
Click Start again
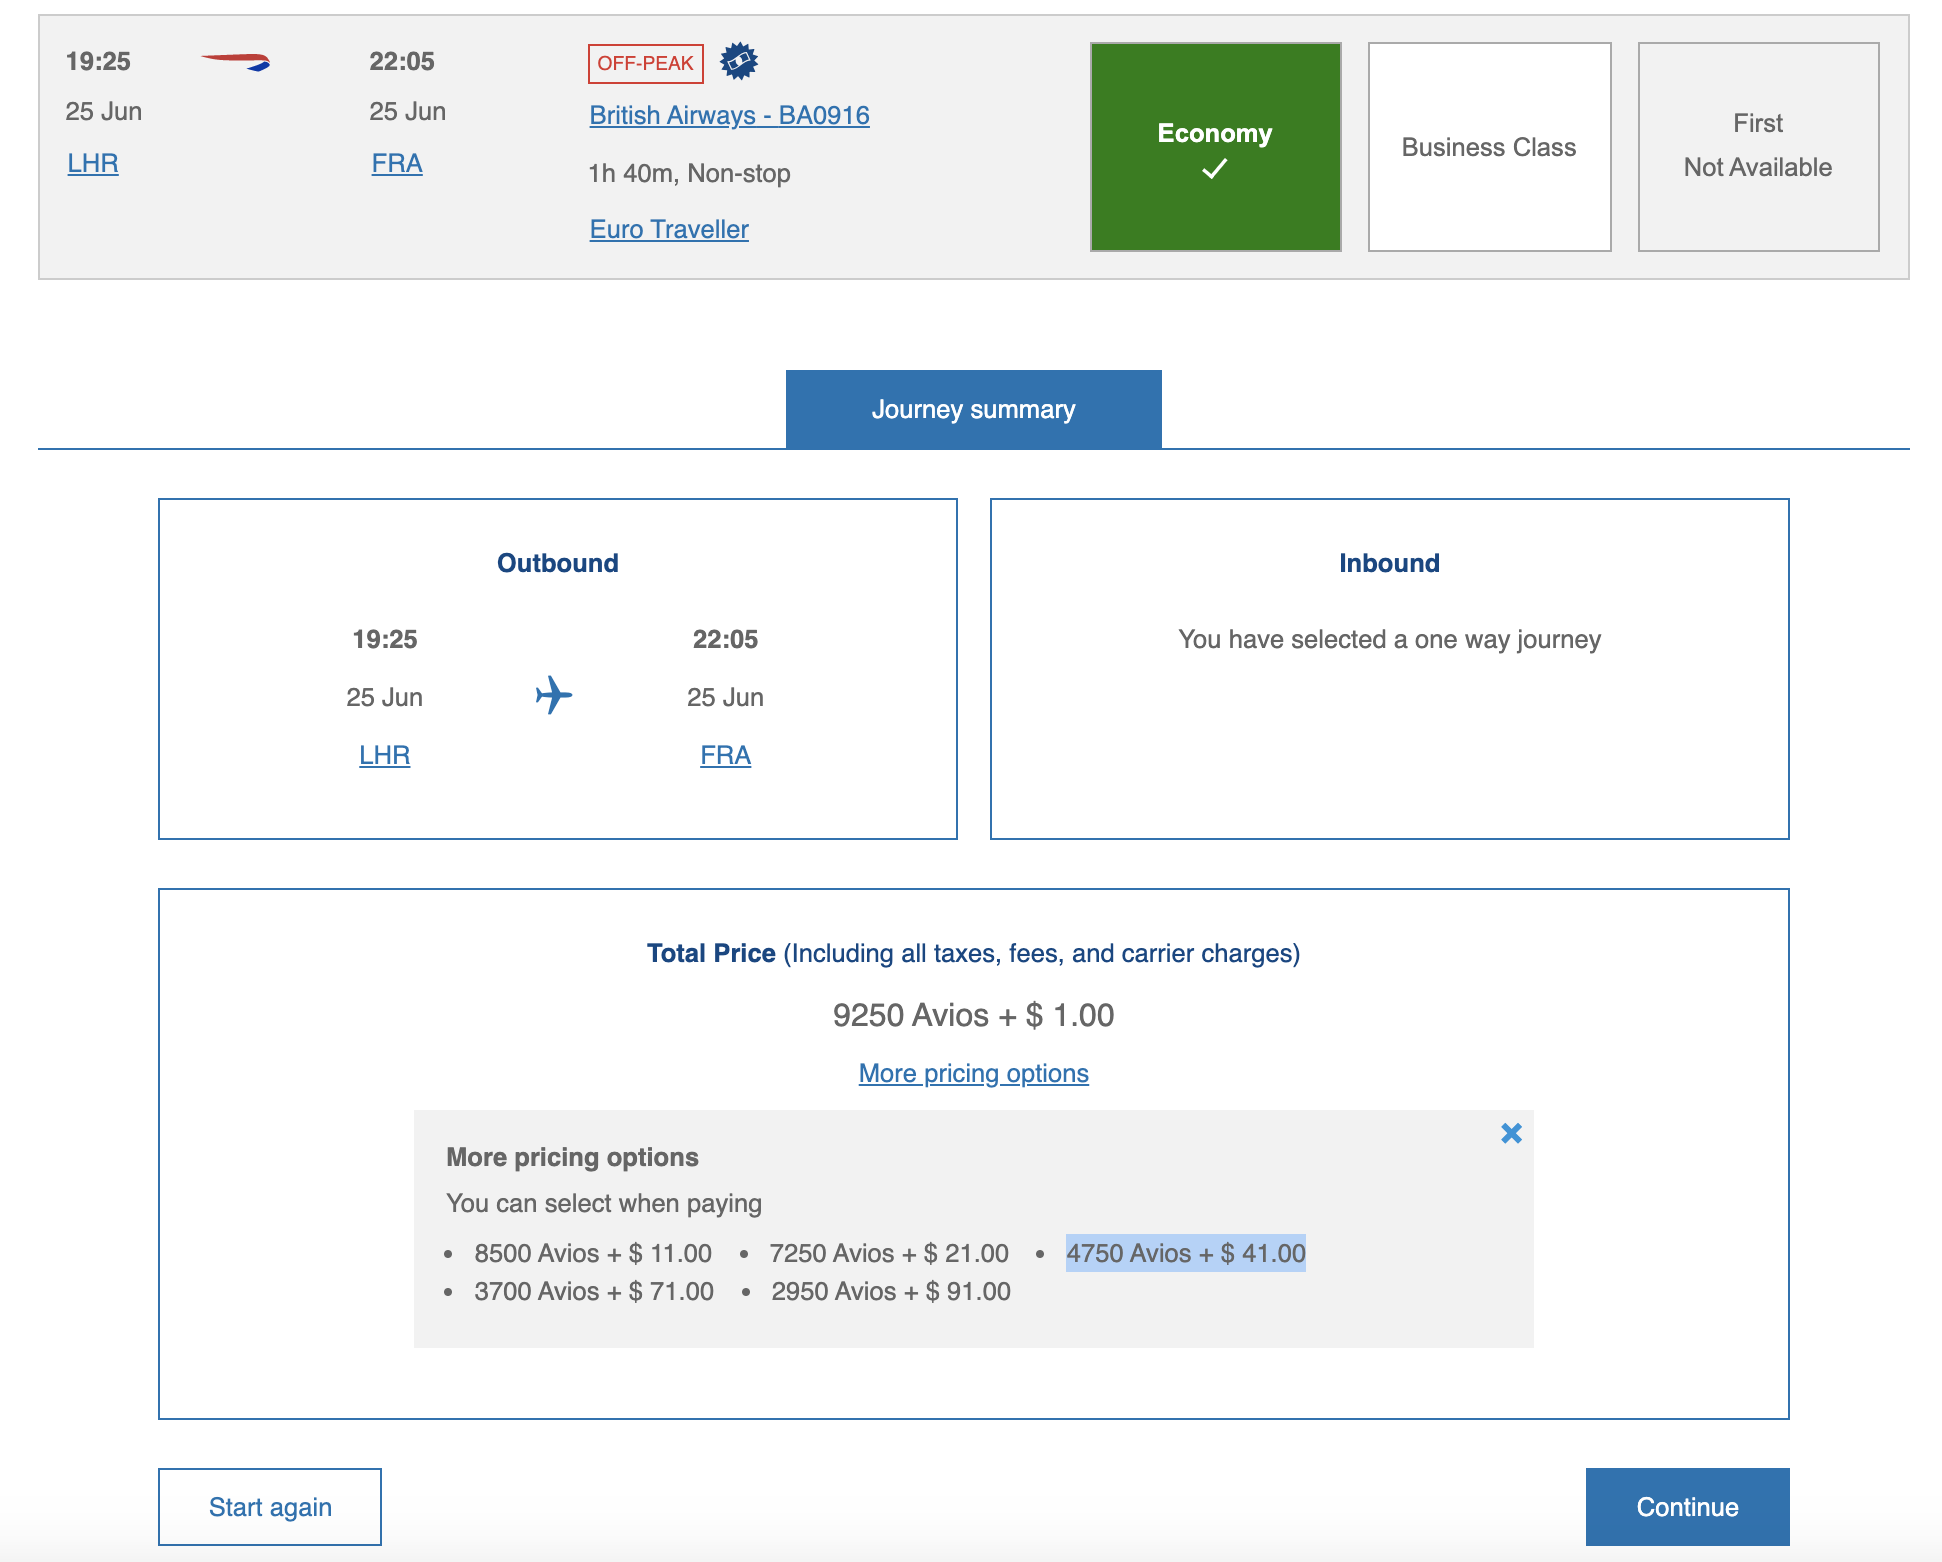[x=269, y=1506]
